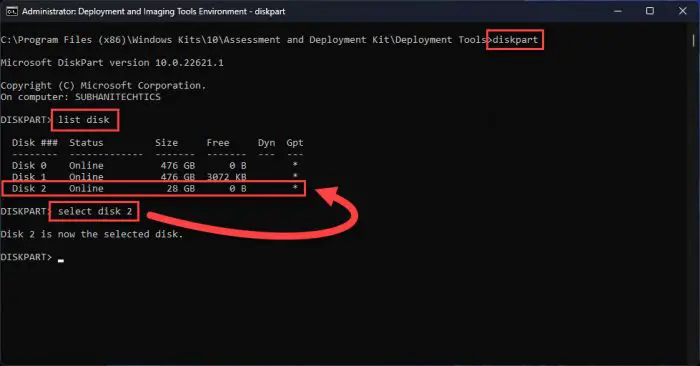This screenshot has height=366, width=700.
Task: Click the 'Gpt' column header
Action: [295, 143]
